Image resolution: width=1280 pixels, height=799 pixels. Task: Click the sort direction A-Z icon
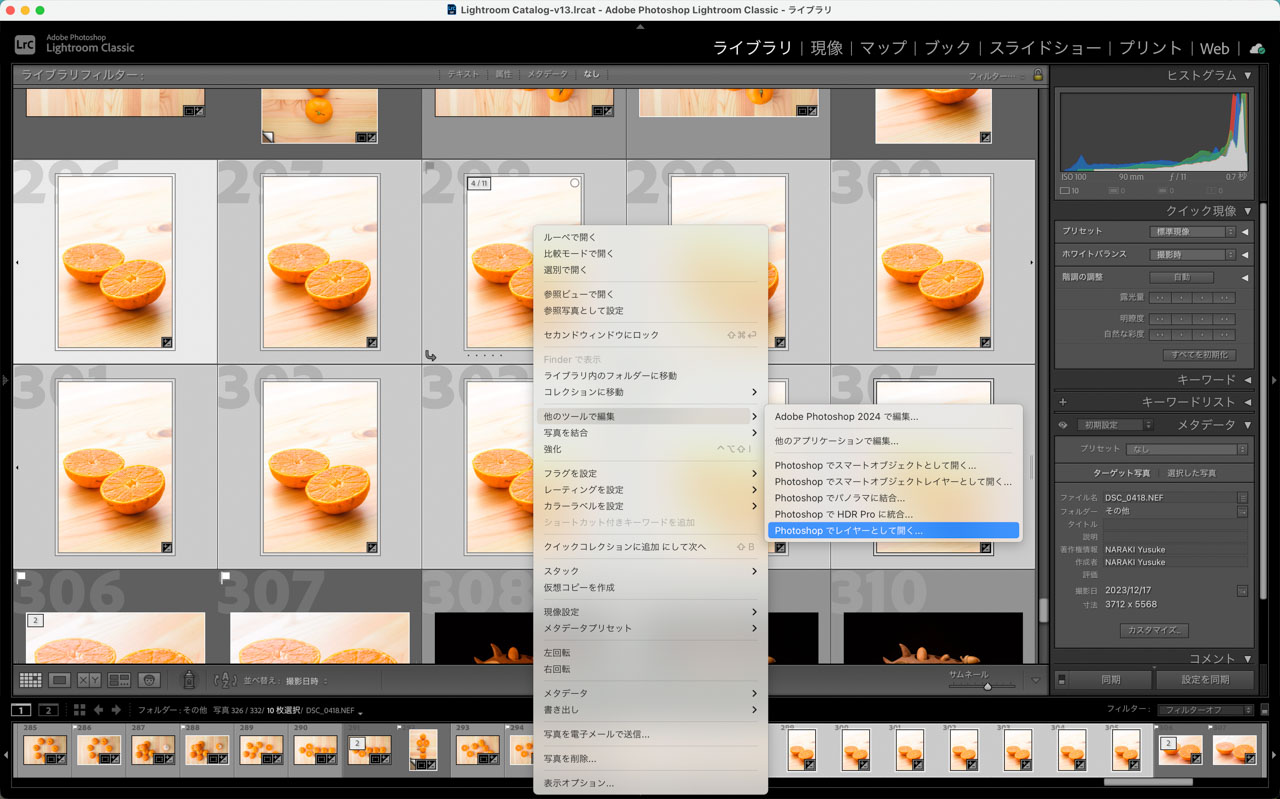pyautogui.click(x=224, y=679)
